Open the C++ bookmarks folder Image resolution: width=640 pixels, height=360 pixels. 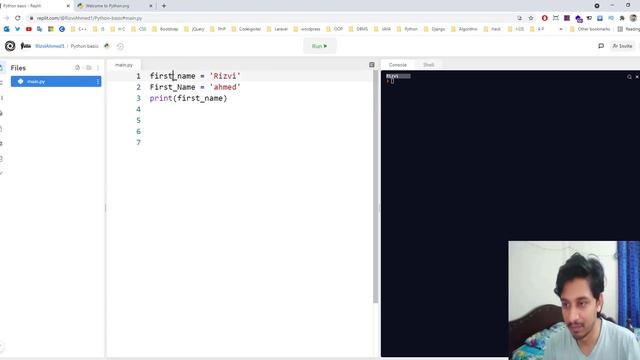point(79,29)
